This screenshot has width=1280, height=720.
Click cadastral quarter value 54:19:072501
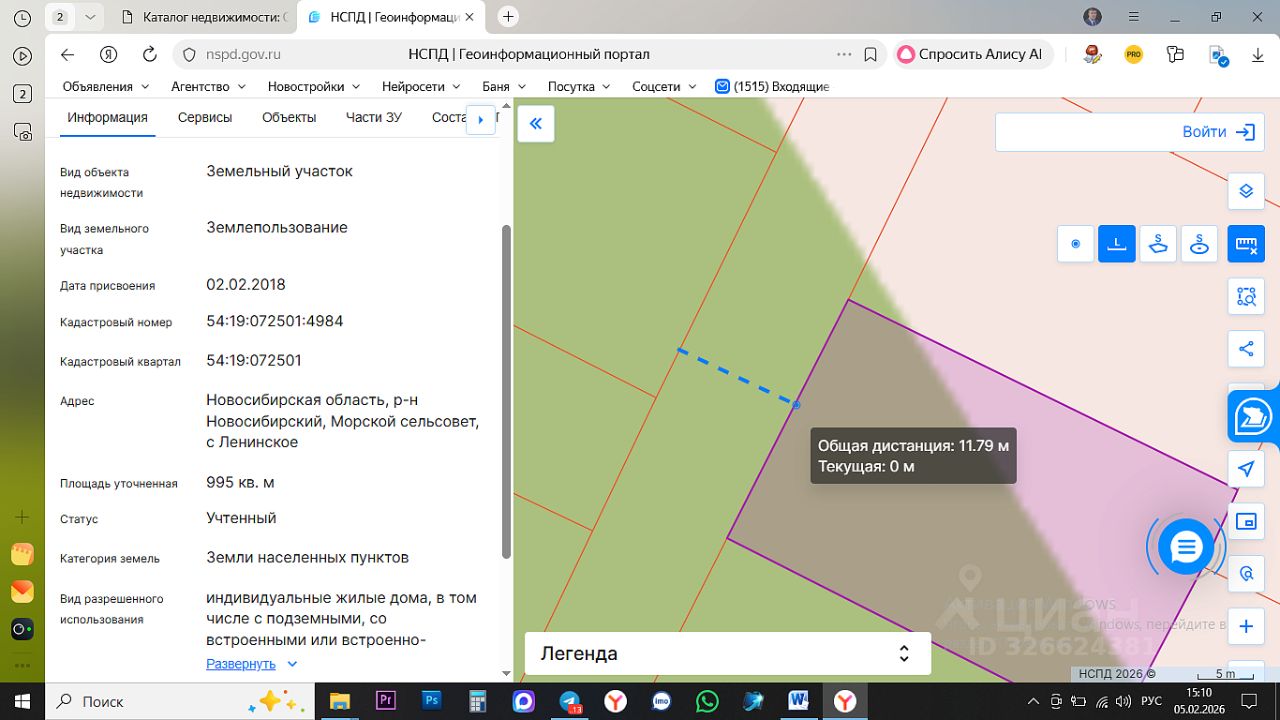pyautogui.click(x=254, y=360)
